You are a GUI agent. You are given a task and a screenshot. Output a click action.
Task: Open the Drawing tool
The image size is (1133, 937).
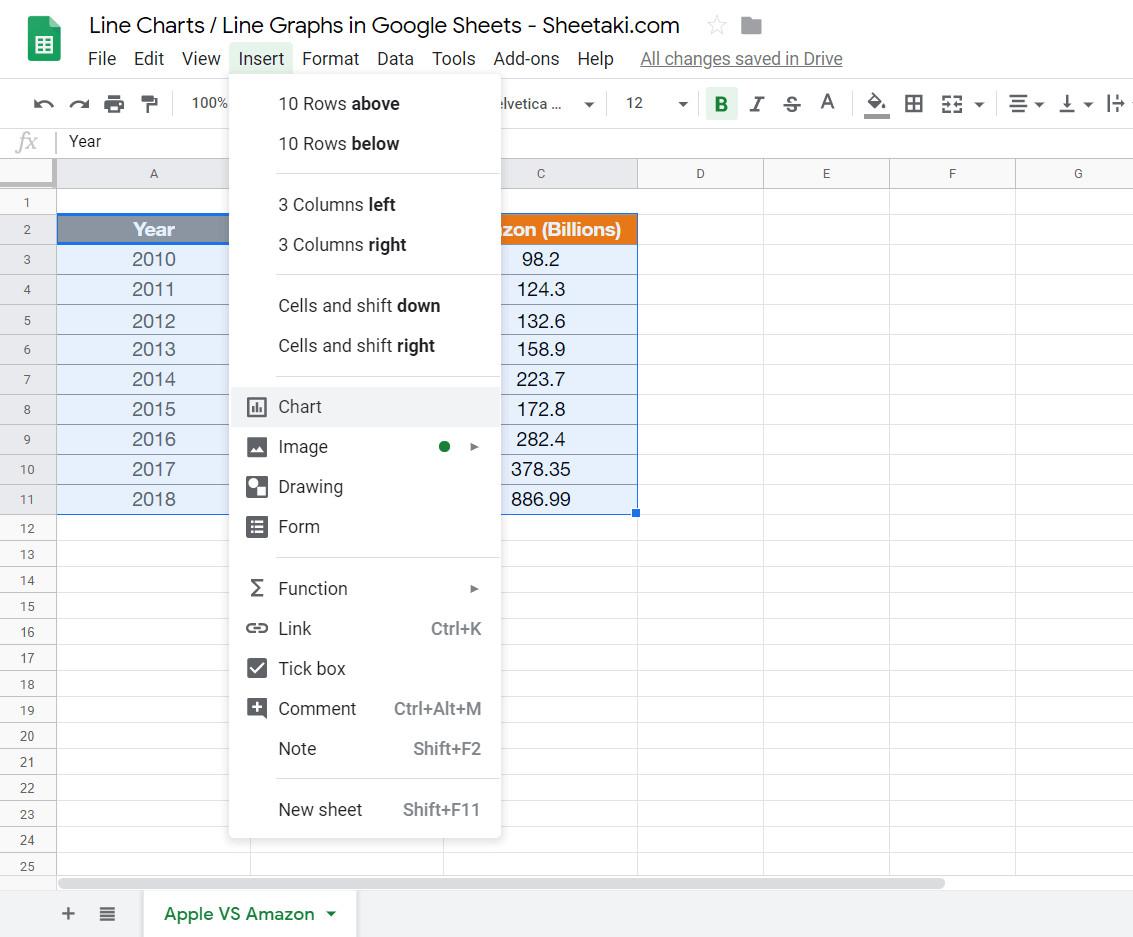[310, 487]
